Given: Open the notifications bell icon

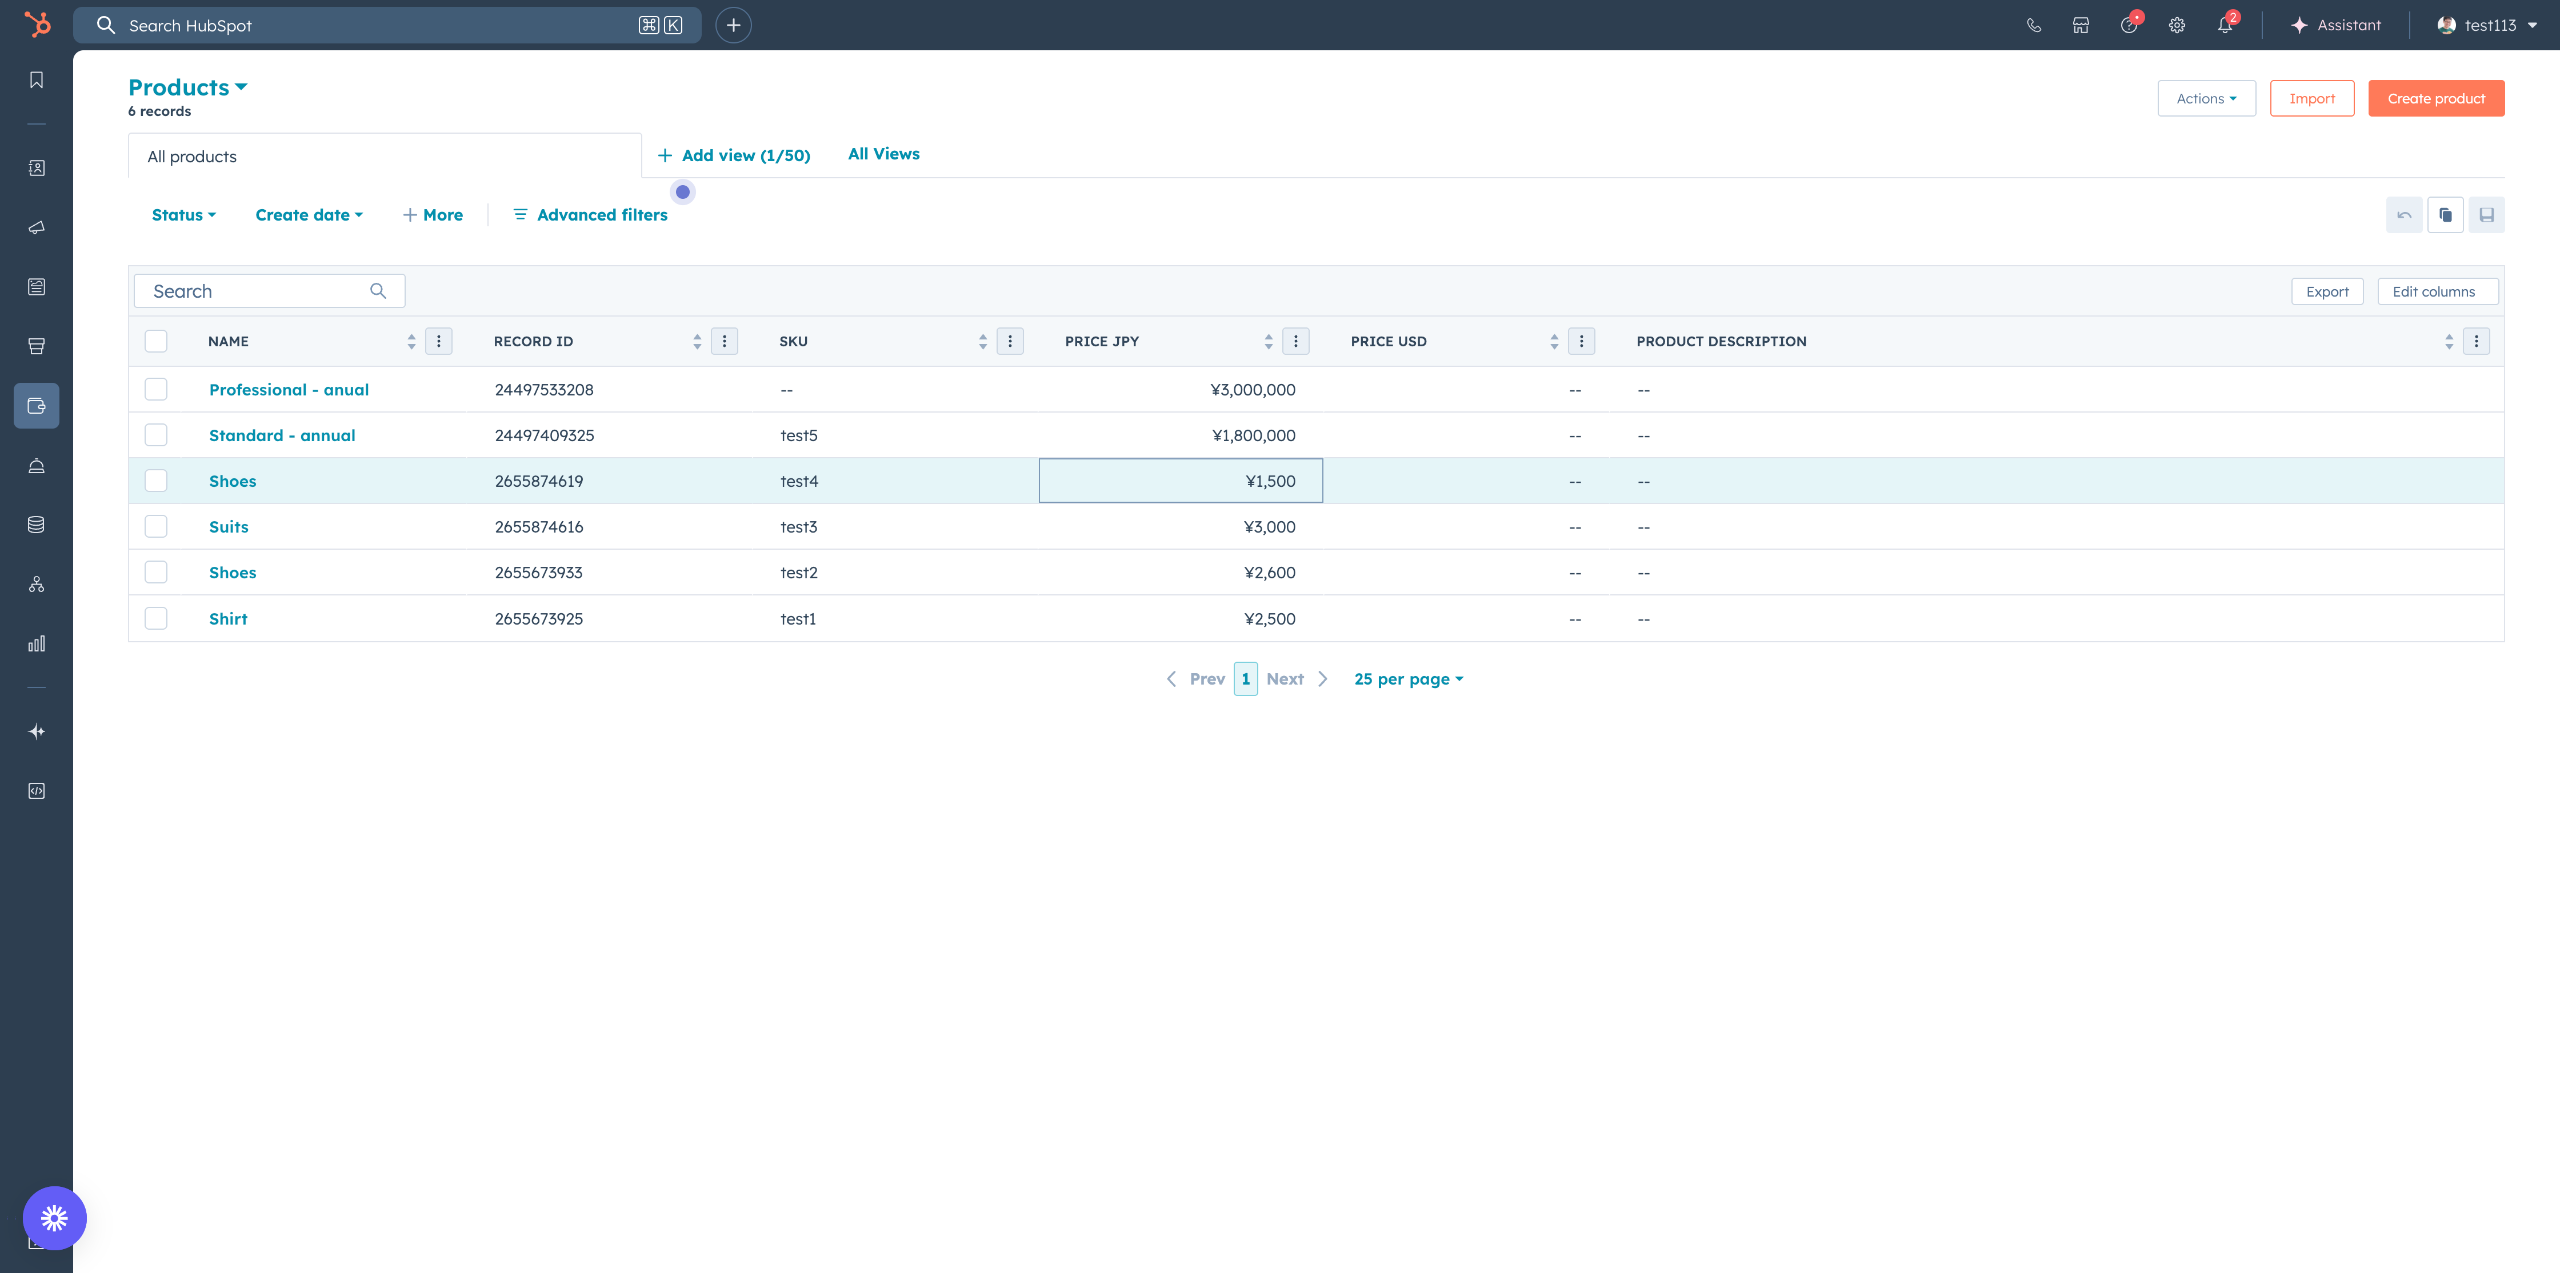Looking at the screenshot, I should click(2224, 25).
